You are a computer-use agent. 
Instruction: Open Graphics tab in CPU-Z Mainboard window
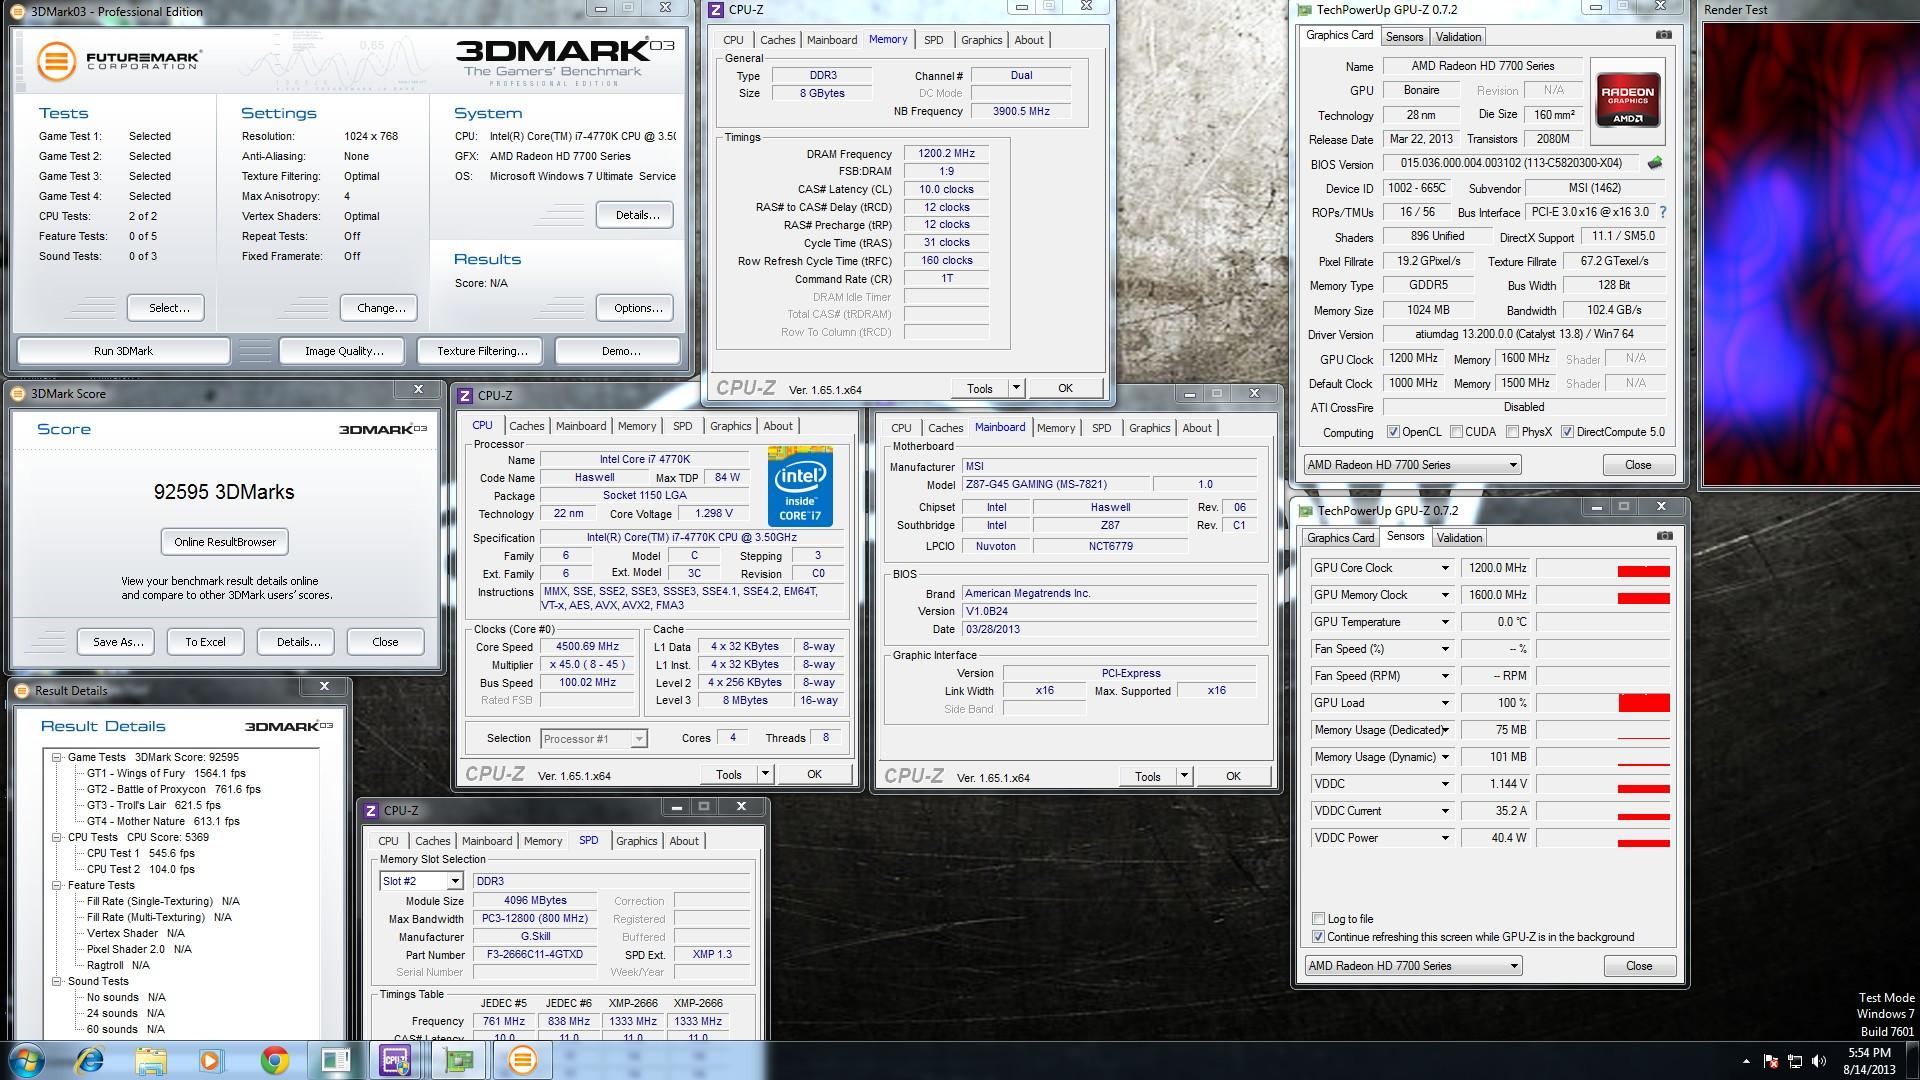tap(1149, 428)
